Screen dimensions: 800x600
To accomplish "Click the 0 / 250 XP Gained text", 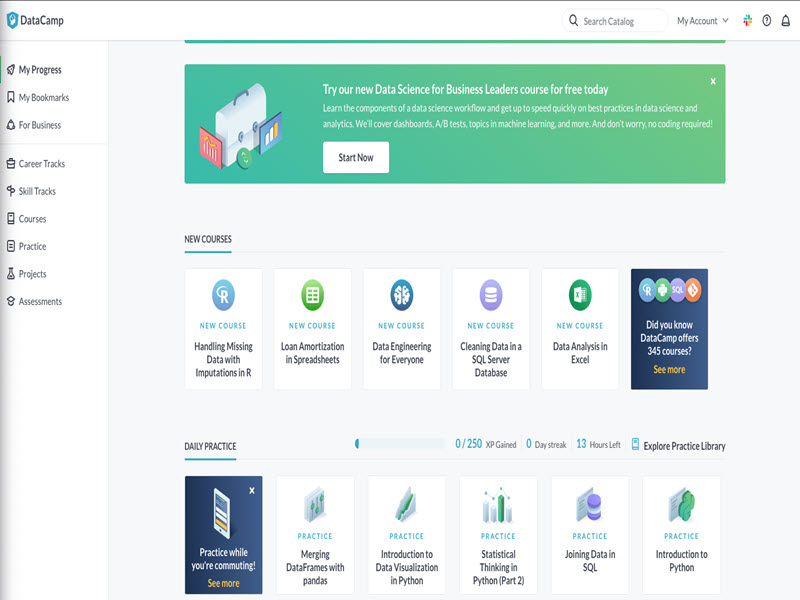I will click(485, 444).
